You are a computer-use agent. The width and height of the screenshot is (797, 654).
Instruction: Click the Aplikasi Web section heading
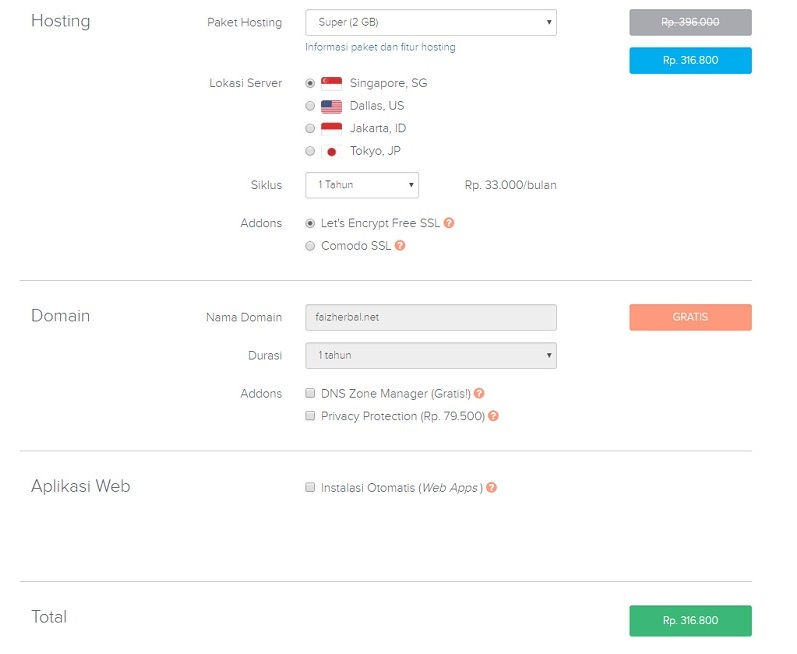[81, 486]
